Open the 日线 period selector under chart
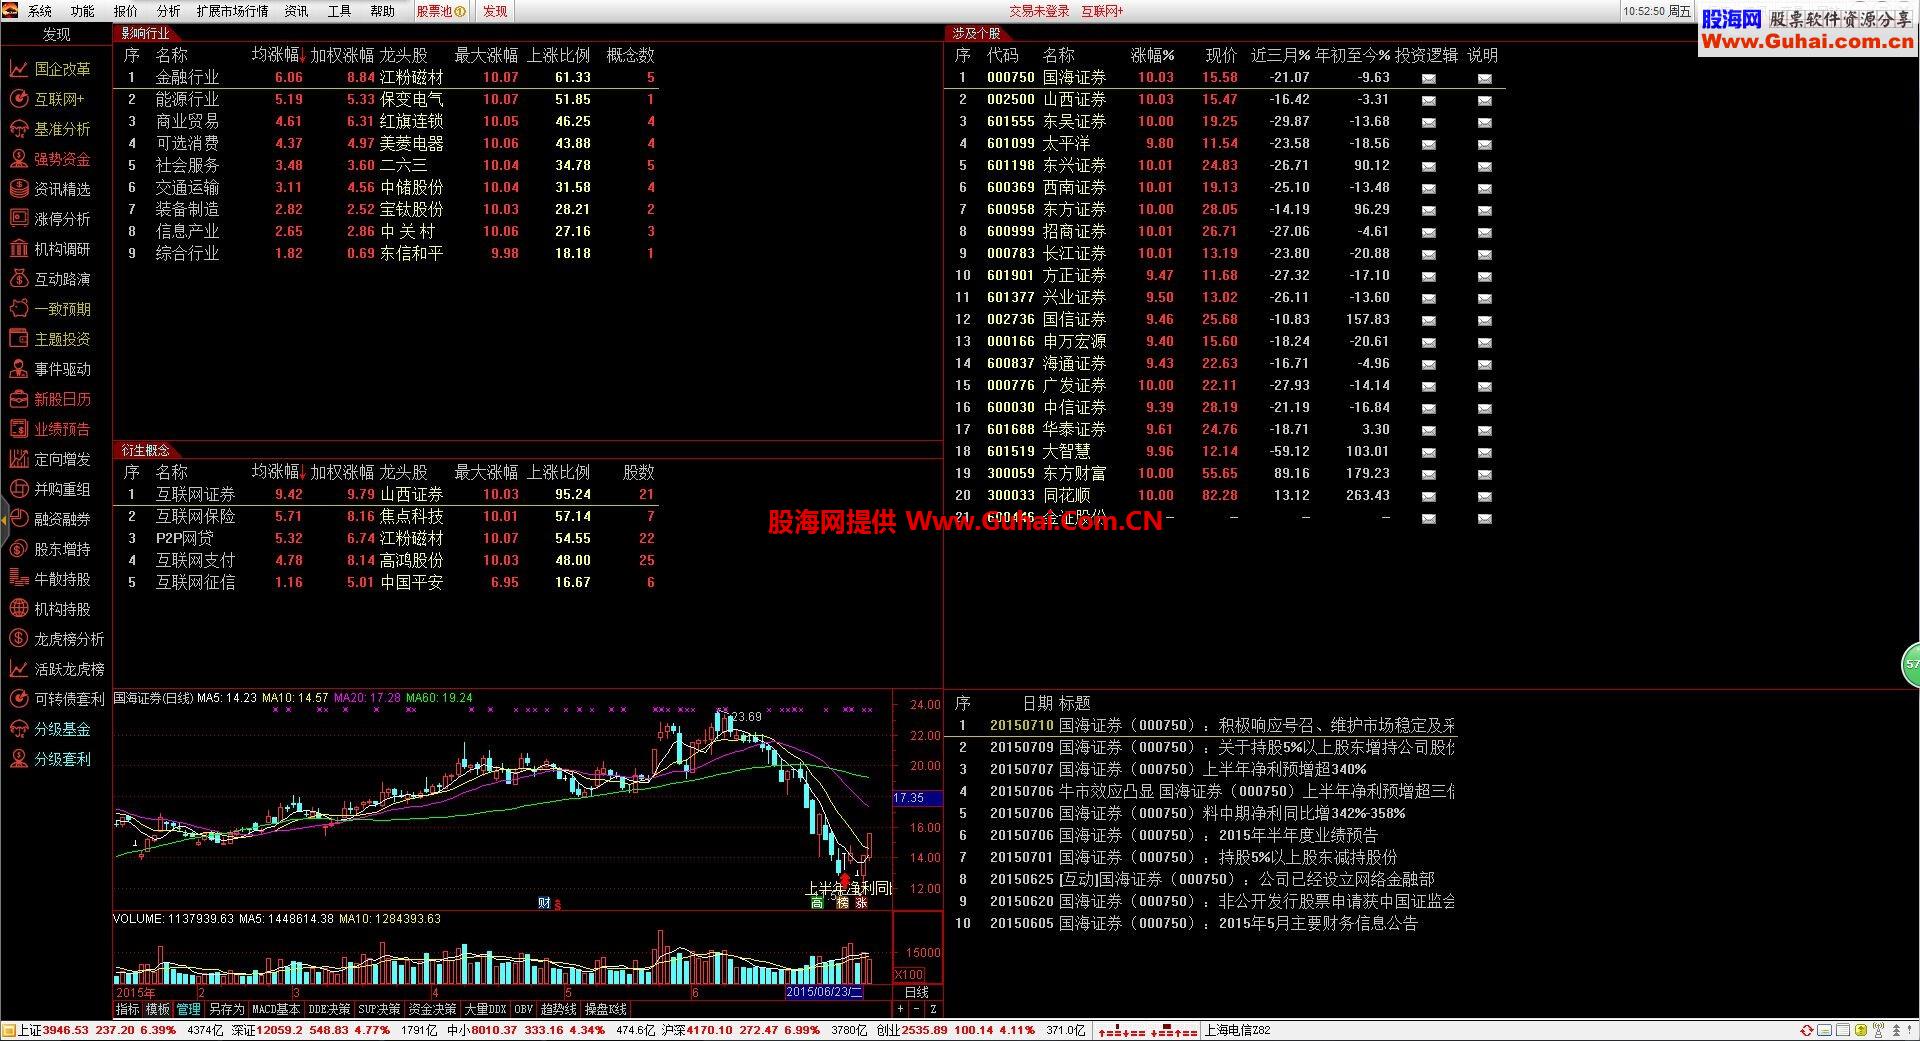The image size is (1920, 1041). point(917,992)
